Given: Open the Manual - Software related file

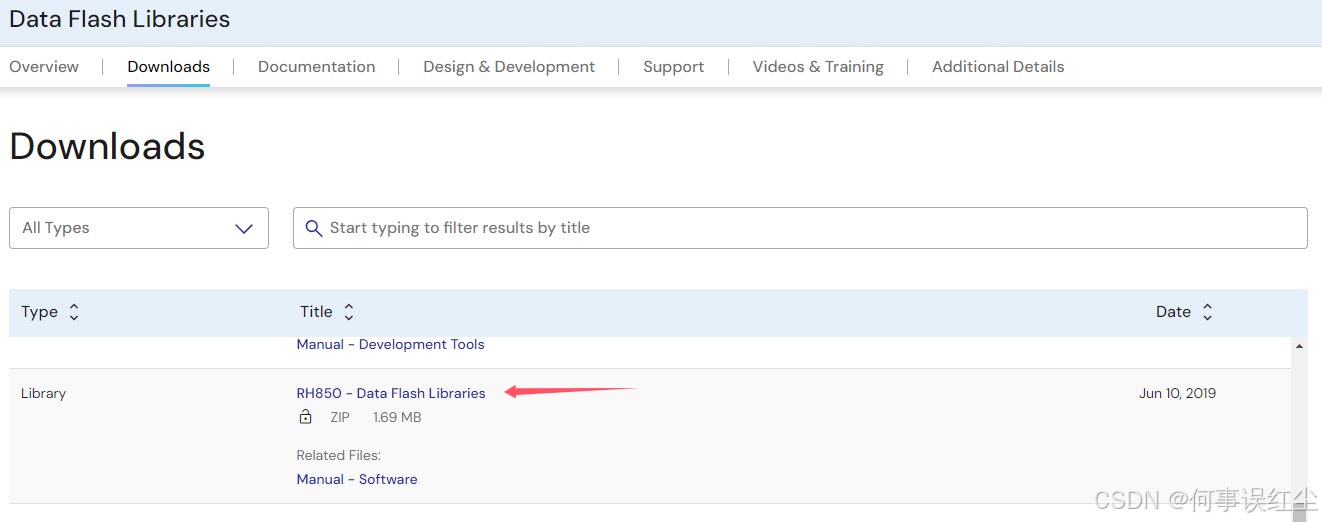Looking at the screenshot, I should [357, 479].
